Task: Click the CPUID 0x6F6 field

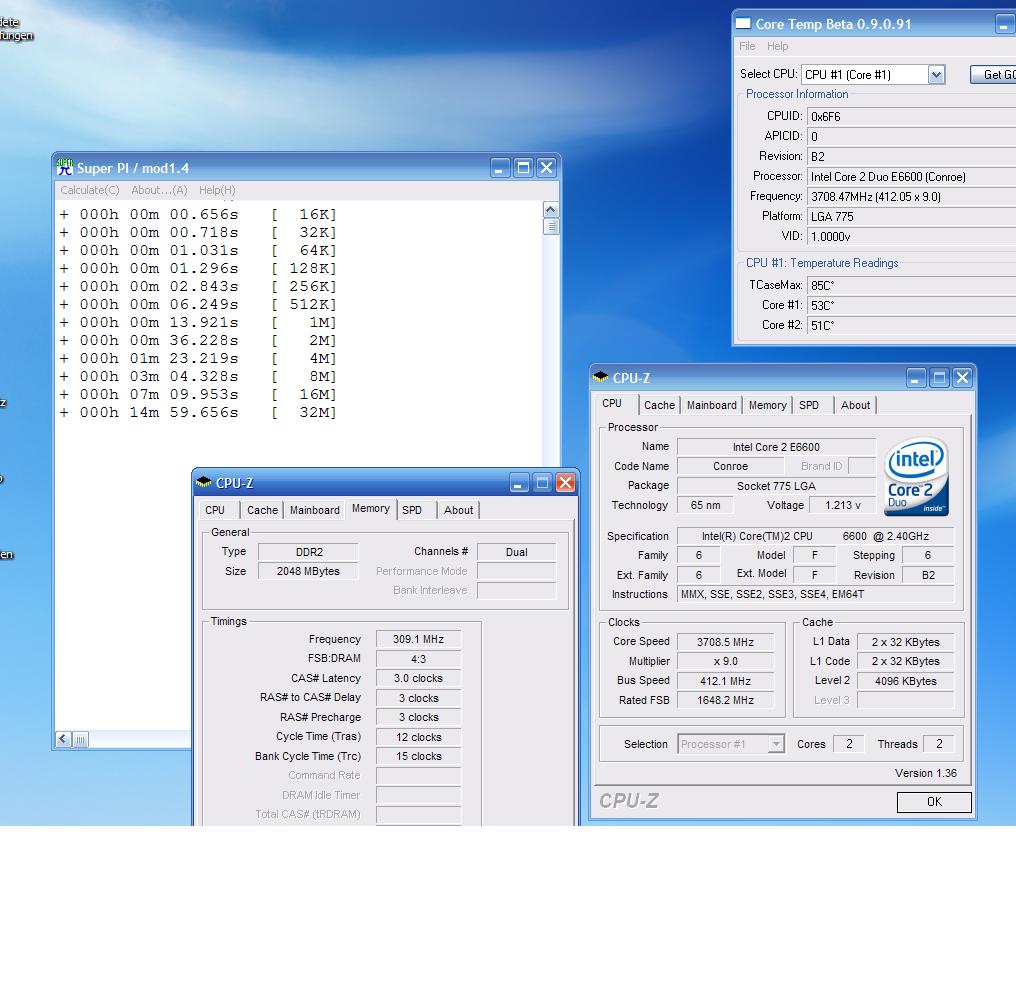Action: [x=911, y=117]
